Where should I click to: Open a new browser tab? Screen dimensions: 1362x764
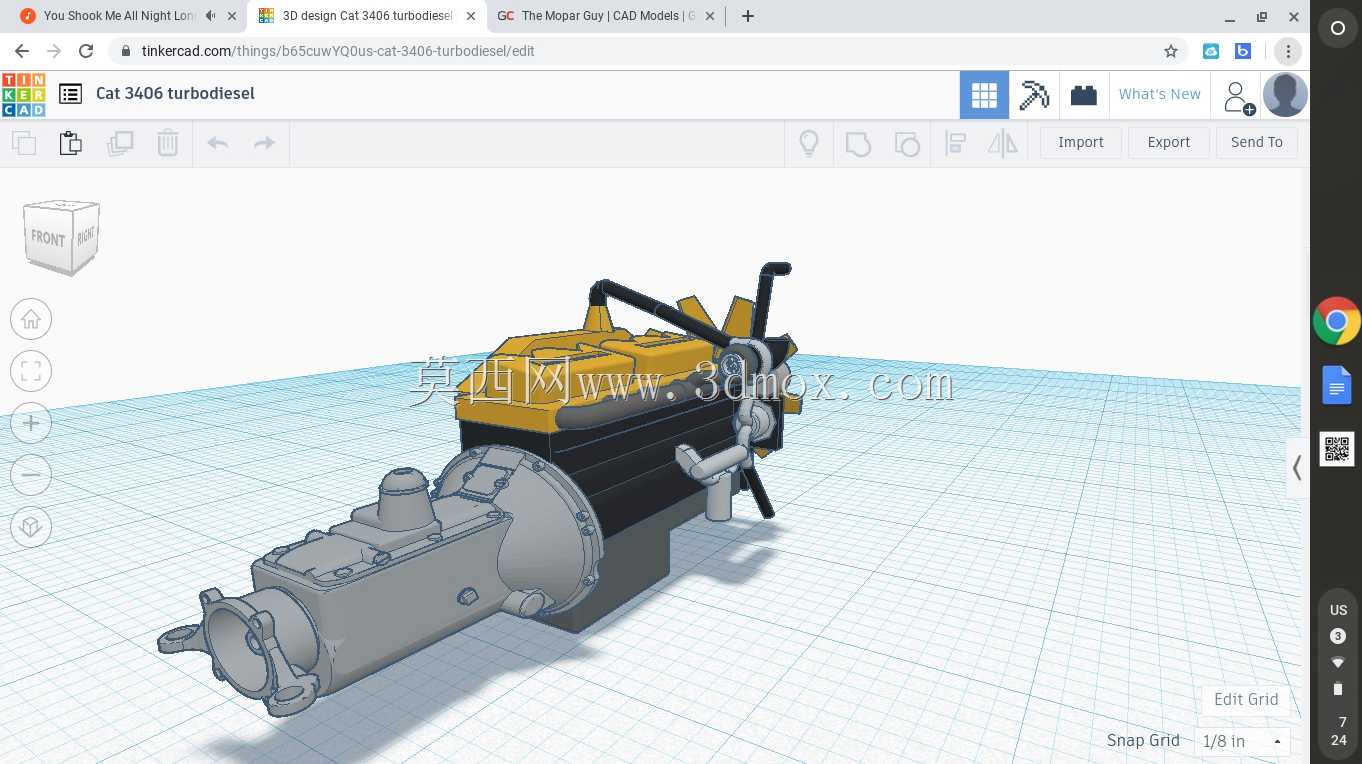click(x=747, y=16)
